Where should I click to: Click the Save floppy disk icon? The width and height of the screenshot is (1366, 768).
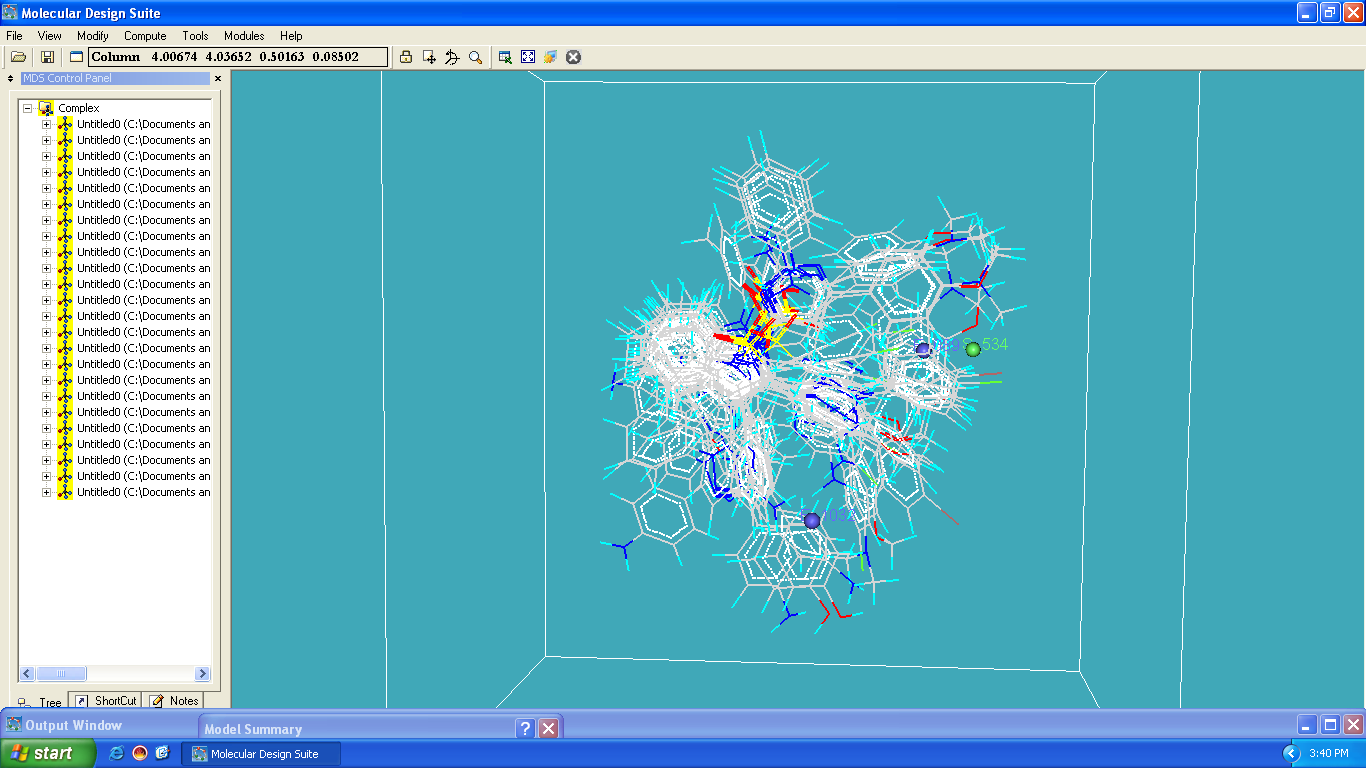click(x=47, y=57)
